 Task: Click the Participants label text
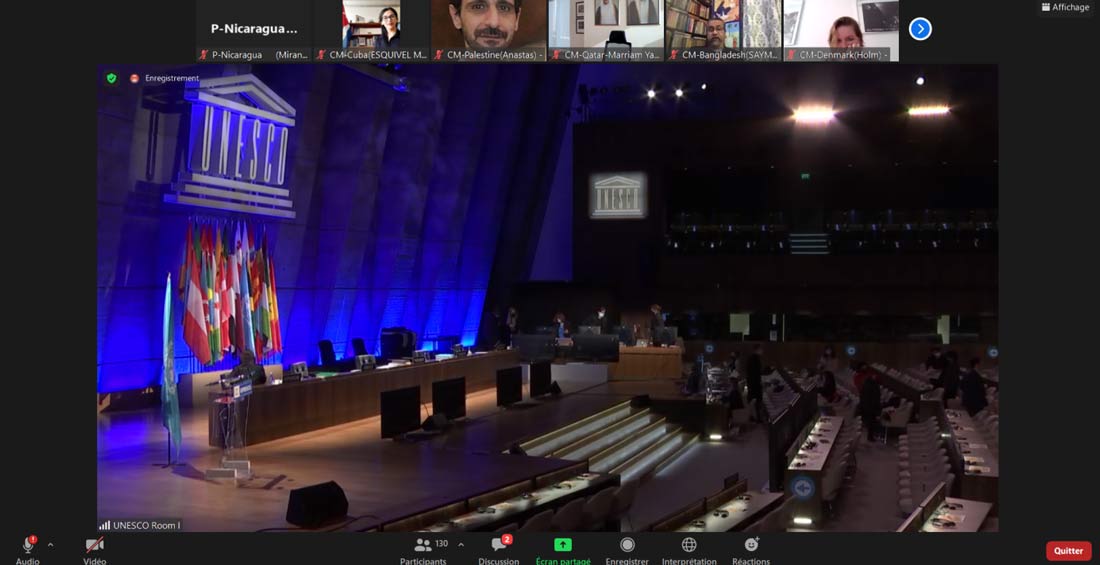423,561
